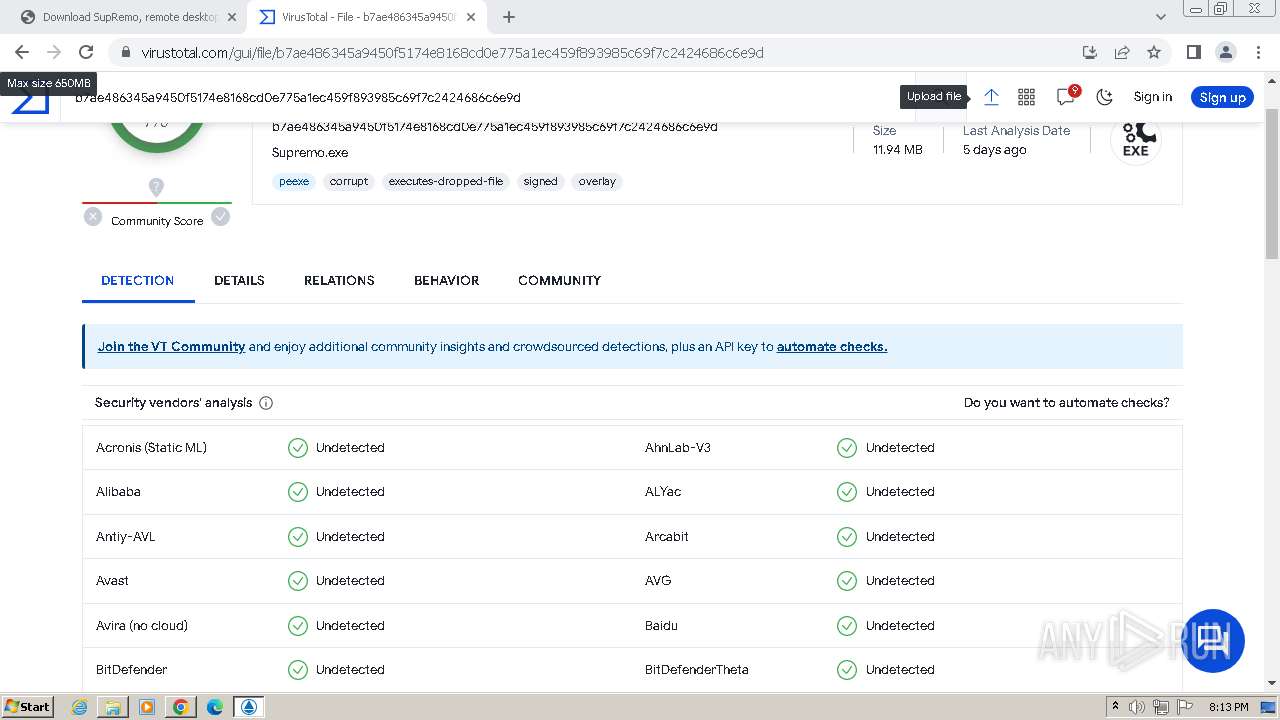The height and width of the screenshot is (720, 1280).
Task: Click the 11.94 MB size value
Action: pyautogui.click(x=897, y=150)
